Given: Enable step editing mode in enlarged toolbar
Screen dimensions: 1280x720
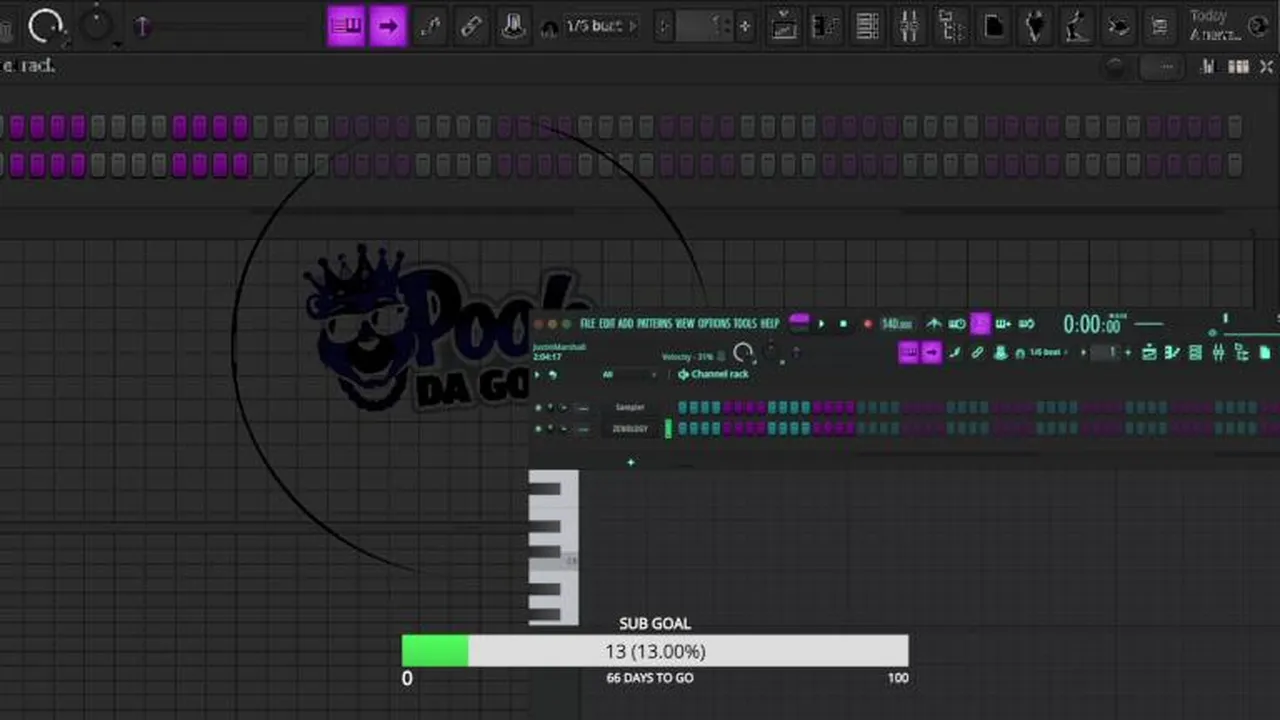Looking at the screenshot, I should pos(430,26).
